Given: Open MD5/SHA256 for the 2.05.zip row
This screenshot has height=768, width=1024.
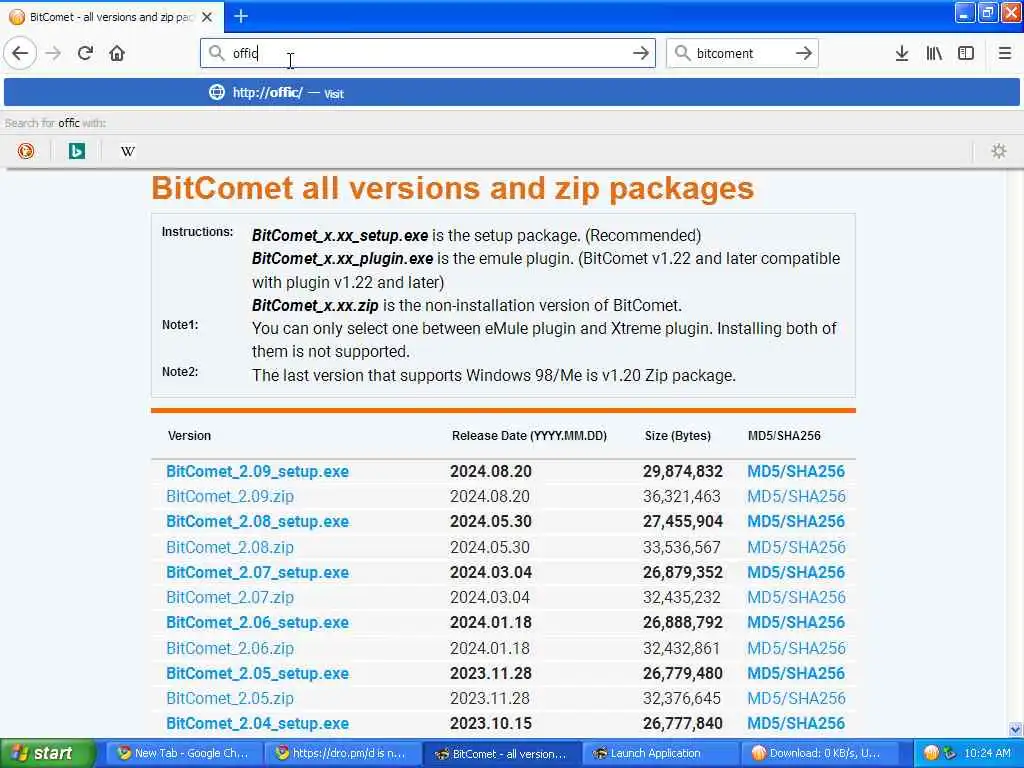Looking at the screenshot, I should (796, 699).
